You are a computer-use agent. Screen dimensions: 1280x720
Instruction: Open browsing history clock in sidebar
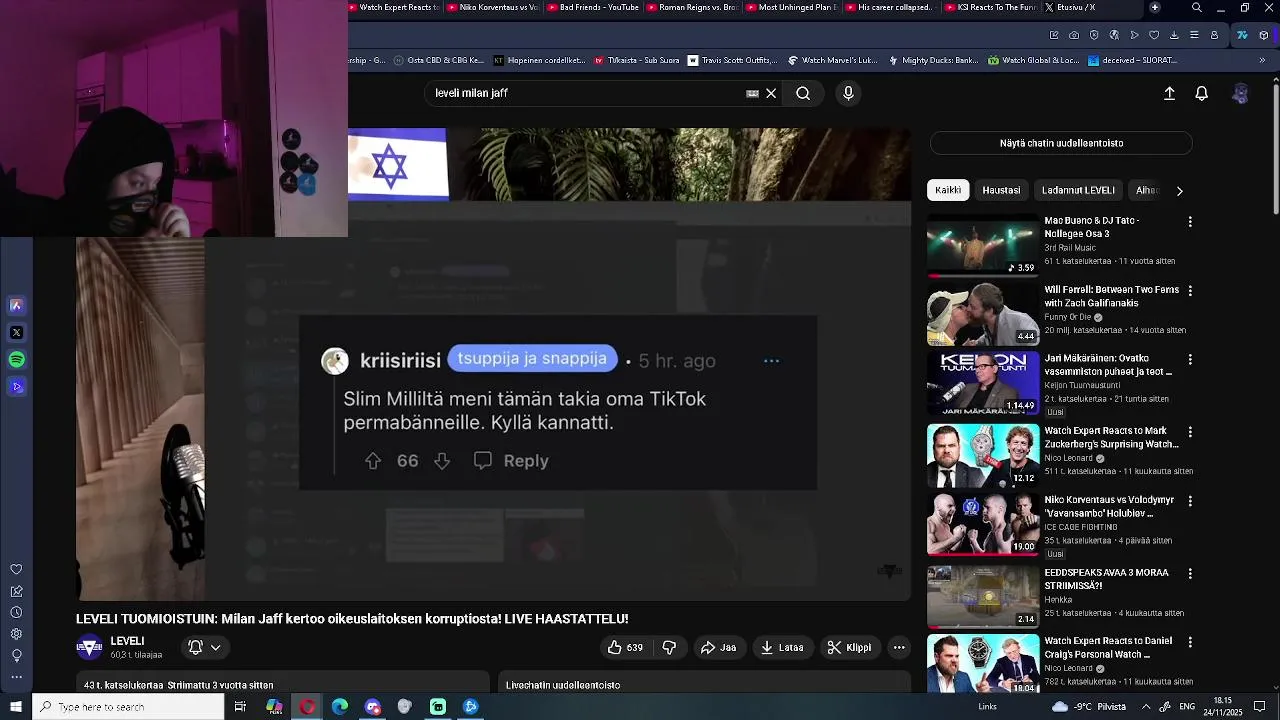pyautogui.click(x=16, y=612)
